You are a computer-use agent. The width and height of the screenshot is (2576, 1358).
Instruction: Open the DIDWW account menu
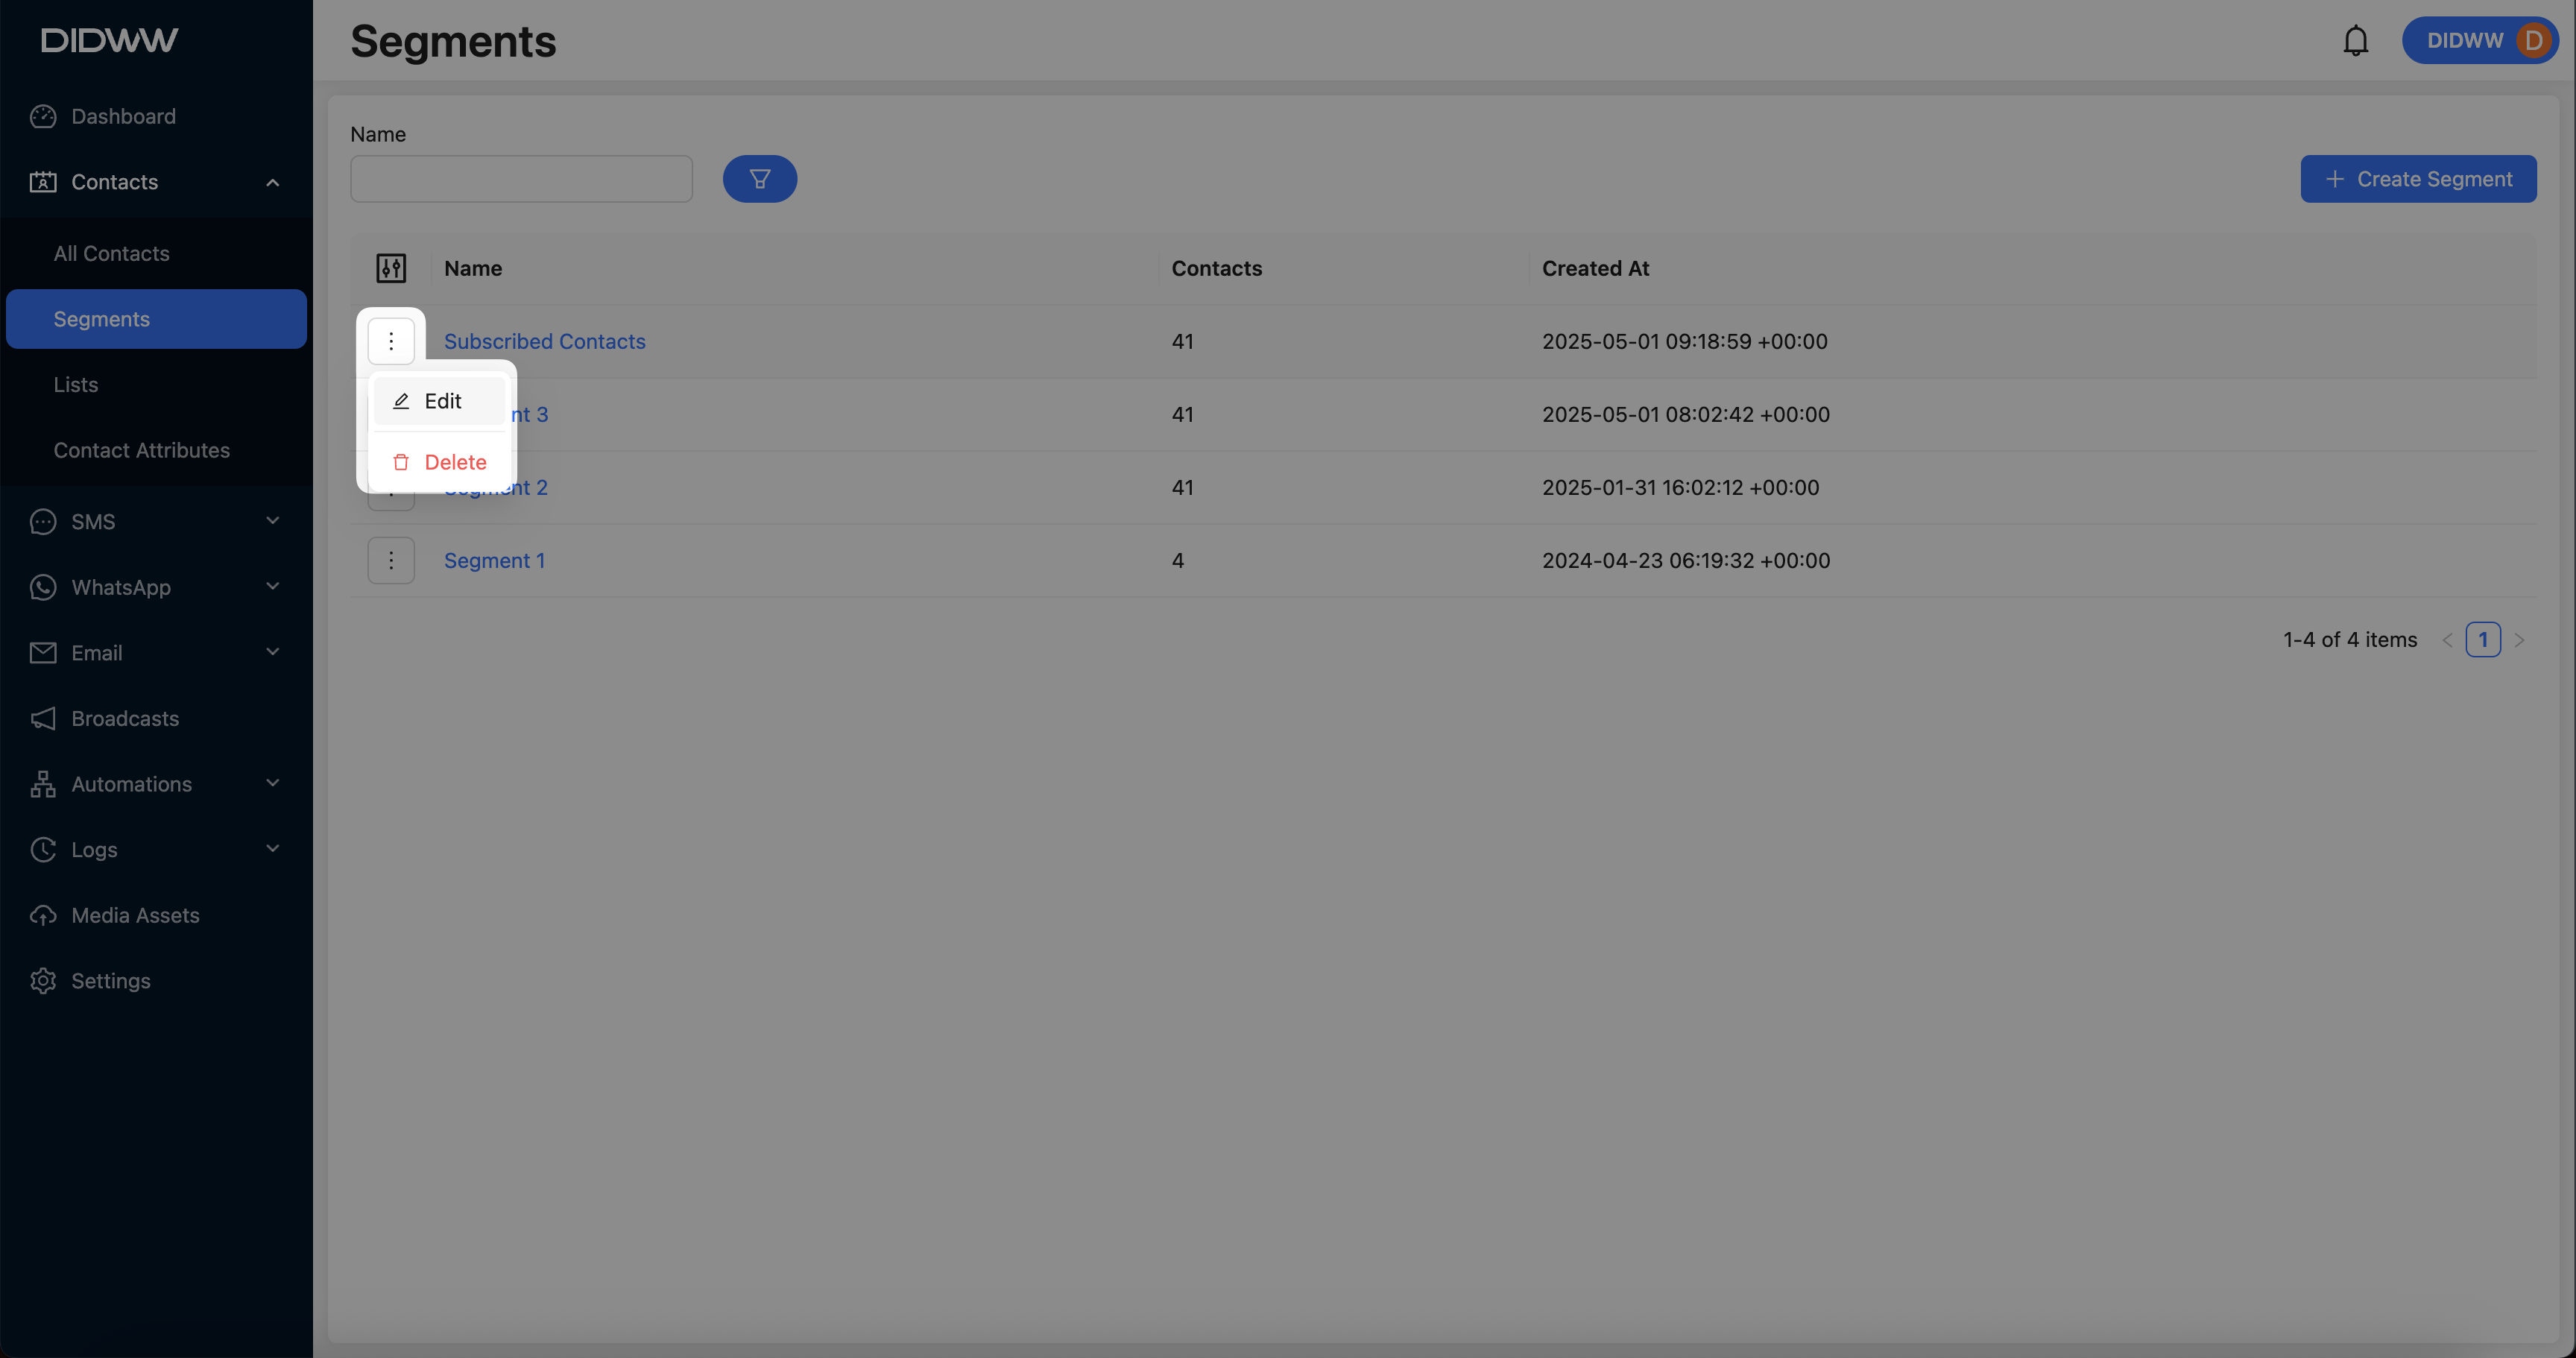(2480, 41)
